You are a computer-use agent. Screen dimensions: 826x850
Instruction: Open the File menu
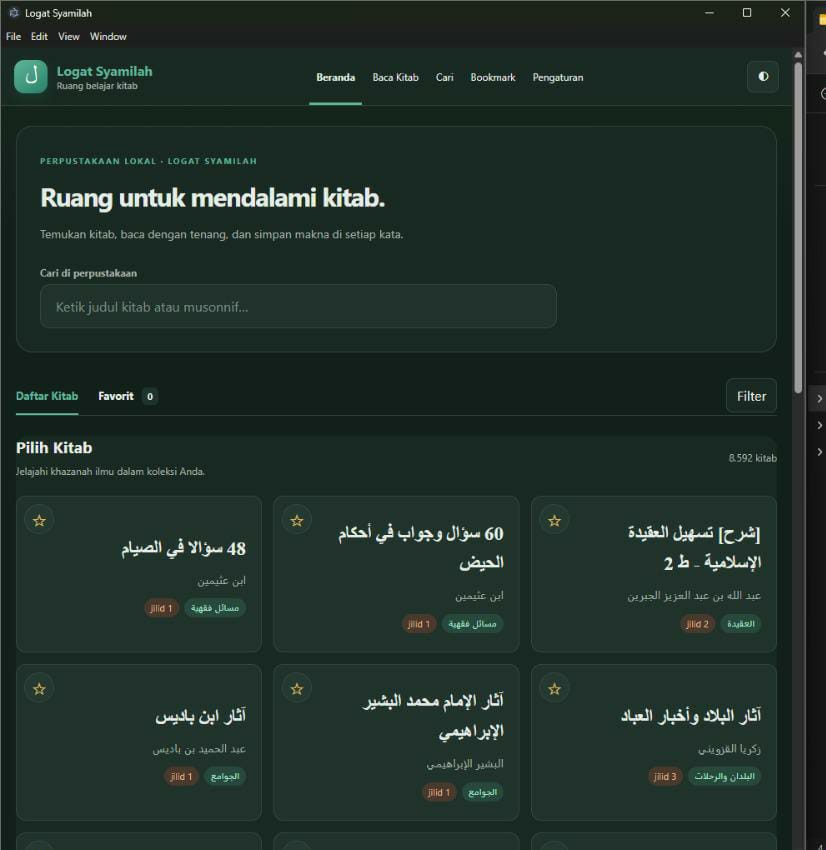14,36
